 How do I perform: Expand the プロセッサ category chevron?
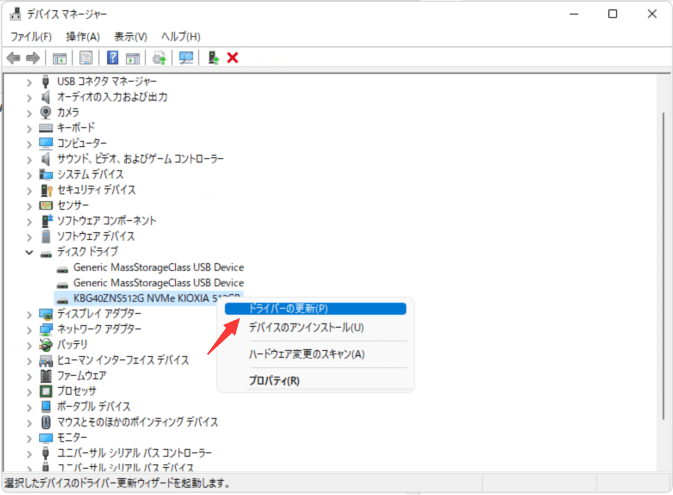point(29,392)
